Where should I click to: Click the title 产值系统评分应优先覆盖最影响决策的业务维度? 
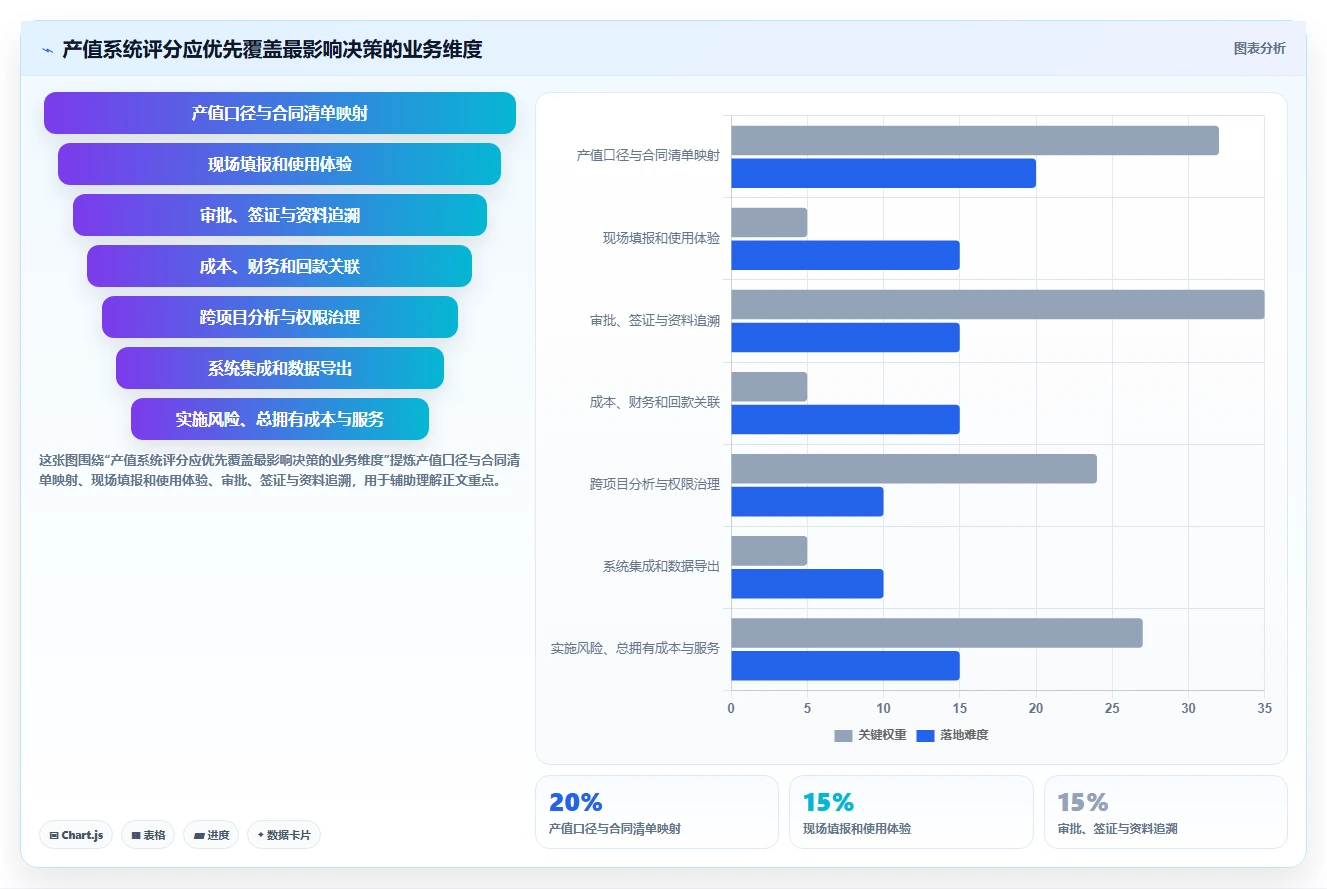(x=272, y=50)
